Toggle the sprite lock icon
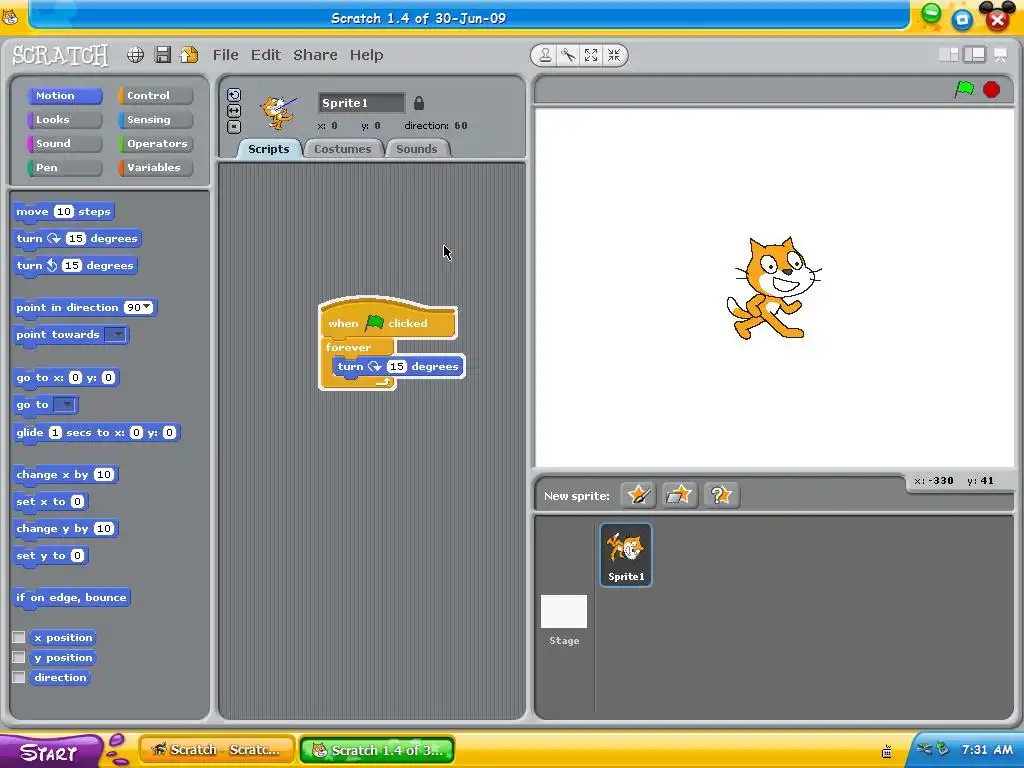This screenshot has width=1024, height=768. tap(419, 103)
